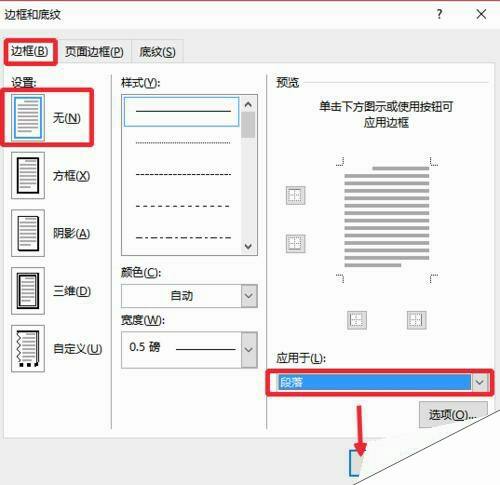Click style list scroll down arrow
The width and height of the screenshot is (500, 485).
[248, 246]
